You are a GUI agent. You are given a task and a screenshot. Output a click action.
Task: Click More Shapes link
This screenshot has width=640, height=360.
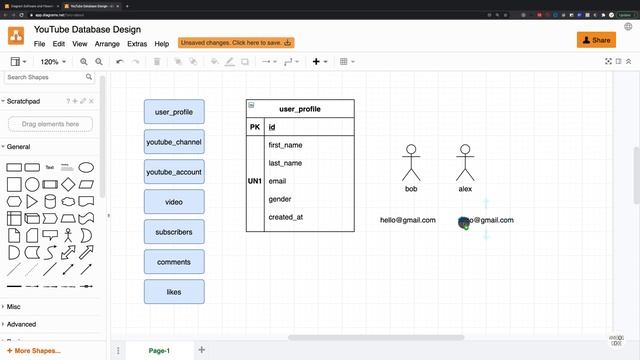[34, 351]
